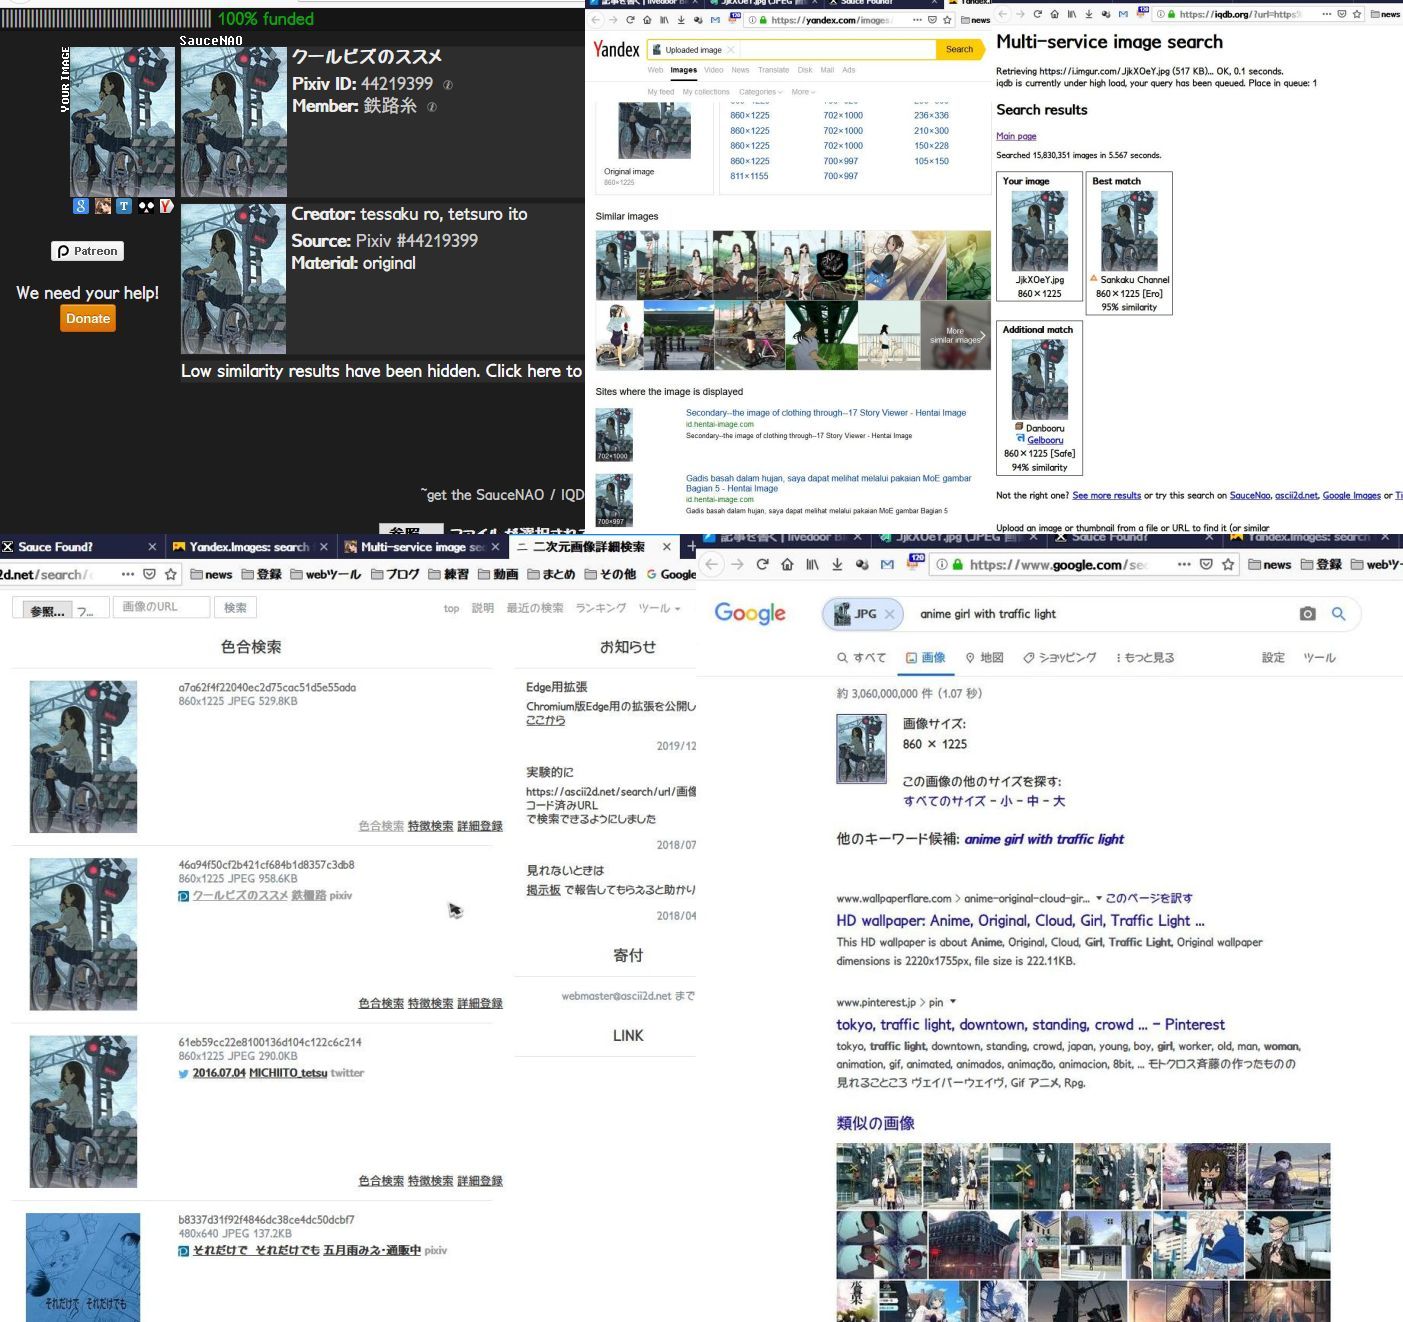Image resolution: width=1403 pixels, height=1322 pixels.
Task: Open the ツール dropdown in ascii2d navigation
Action: coord(659,608)
